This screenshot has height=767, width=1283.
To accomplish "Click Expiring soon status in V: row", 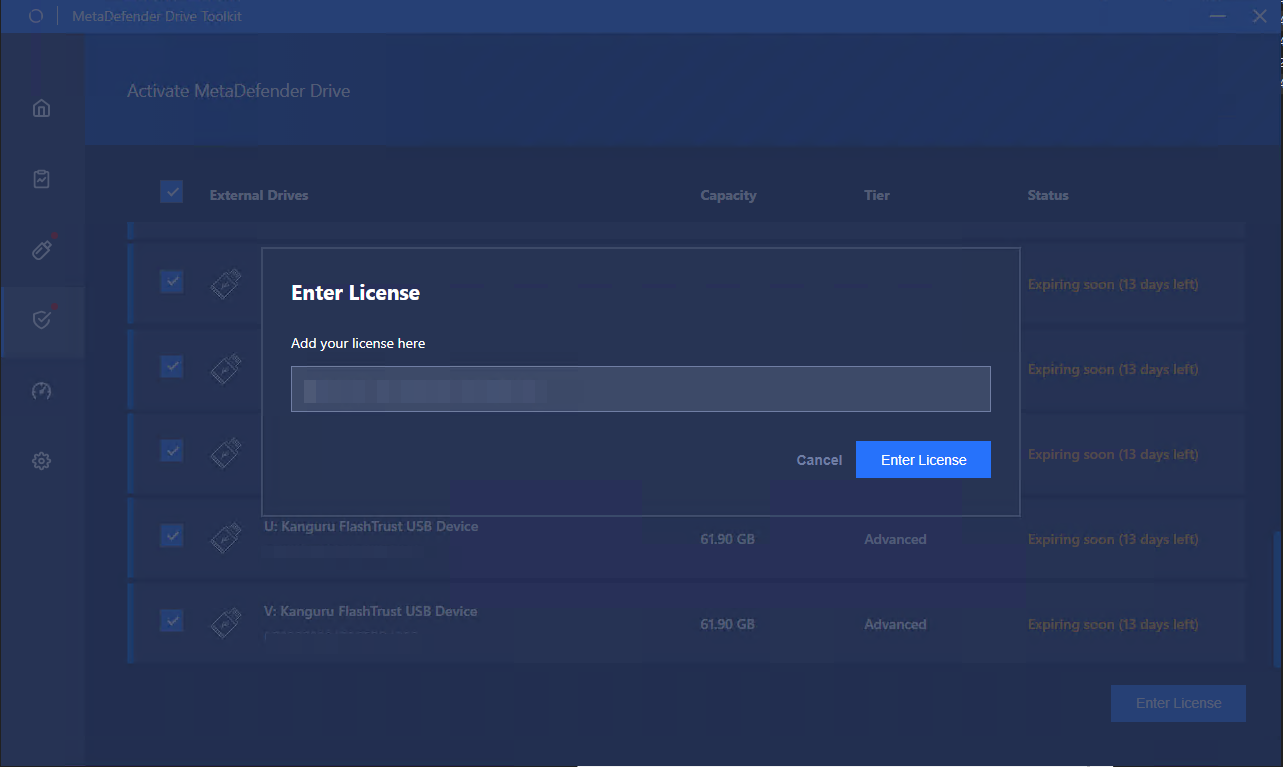I will tap(1113, 624).
